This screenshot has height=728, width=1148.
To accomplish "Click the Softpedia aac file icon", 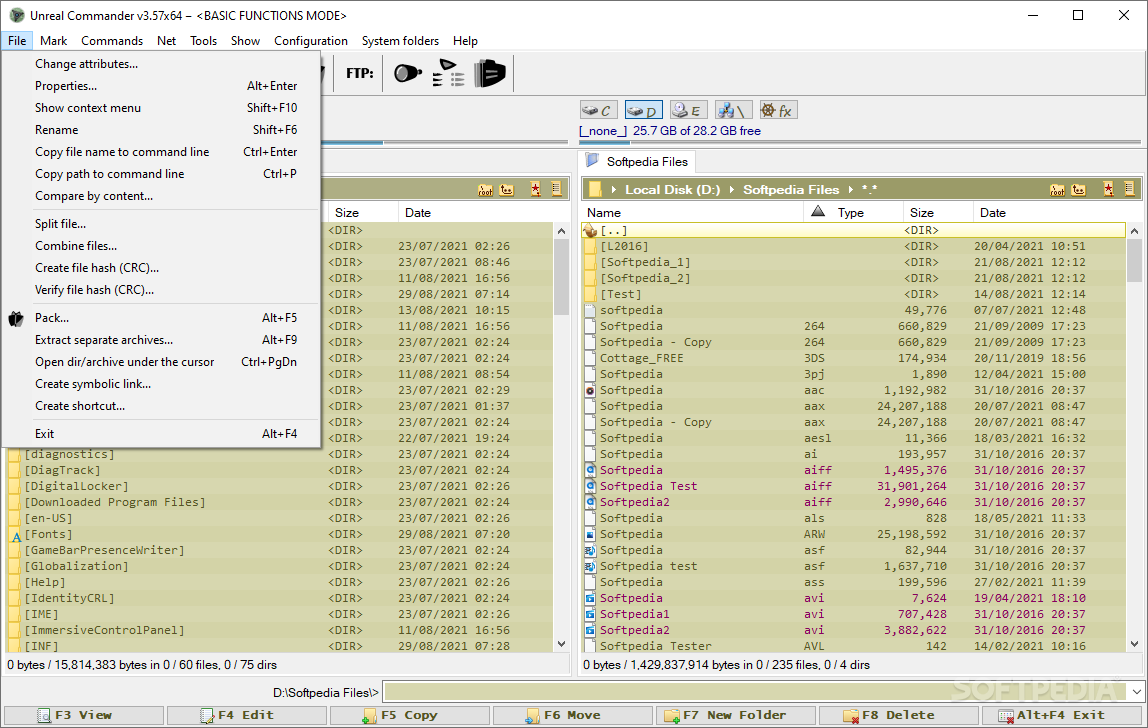I will (x=590, y=390).
